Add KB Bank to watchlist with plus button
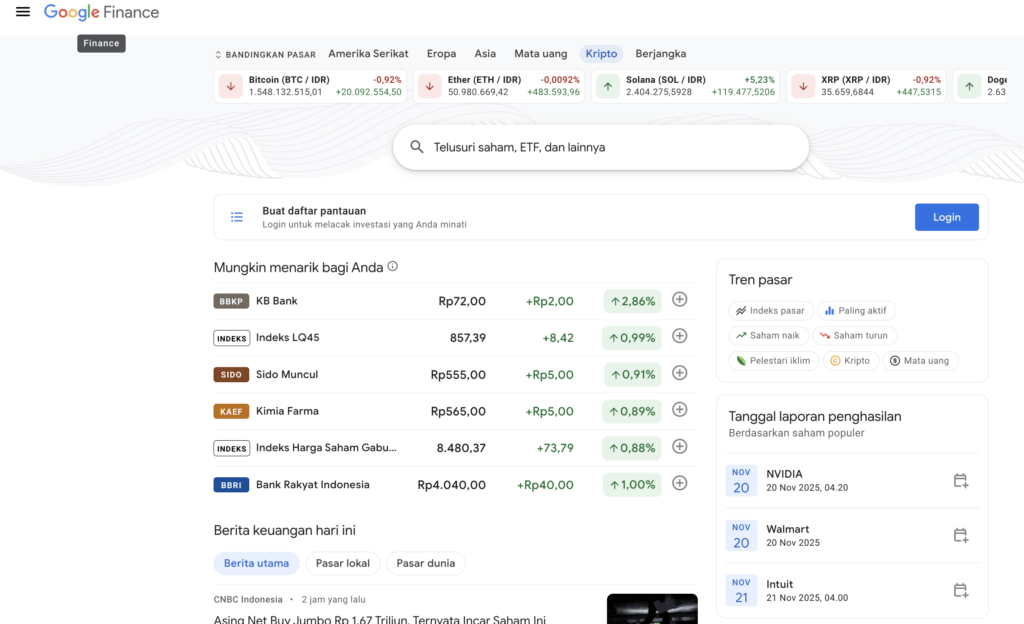1024x624 pixels. tap(679, 299)
